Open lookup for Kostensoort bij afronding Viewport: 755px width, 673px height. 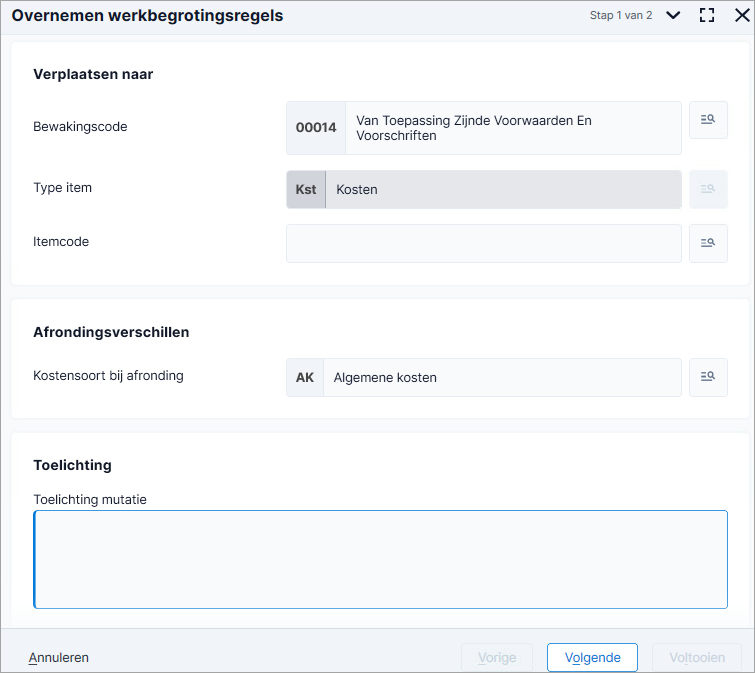pyautogui.click(x=708, y=377)
